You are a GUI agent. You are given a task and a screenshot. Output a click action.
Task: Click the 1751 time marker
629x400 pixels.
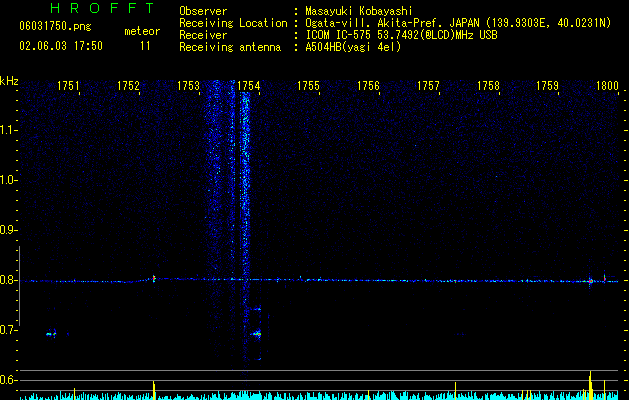pyautogui.click(x=68, y=86)
